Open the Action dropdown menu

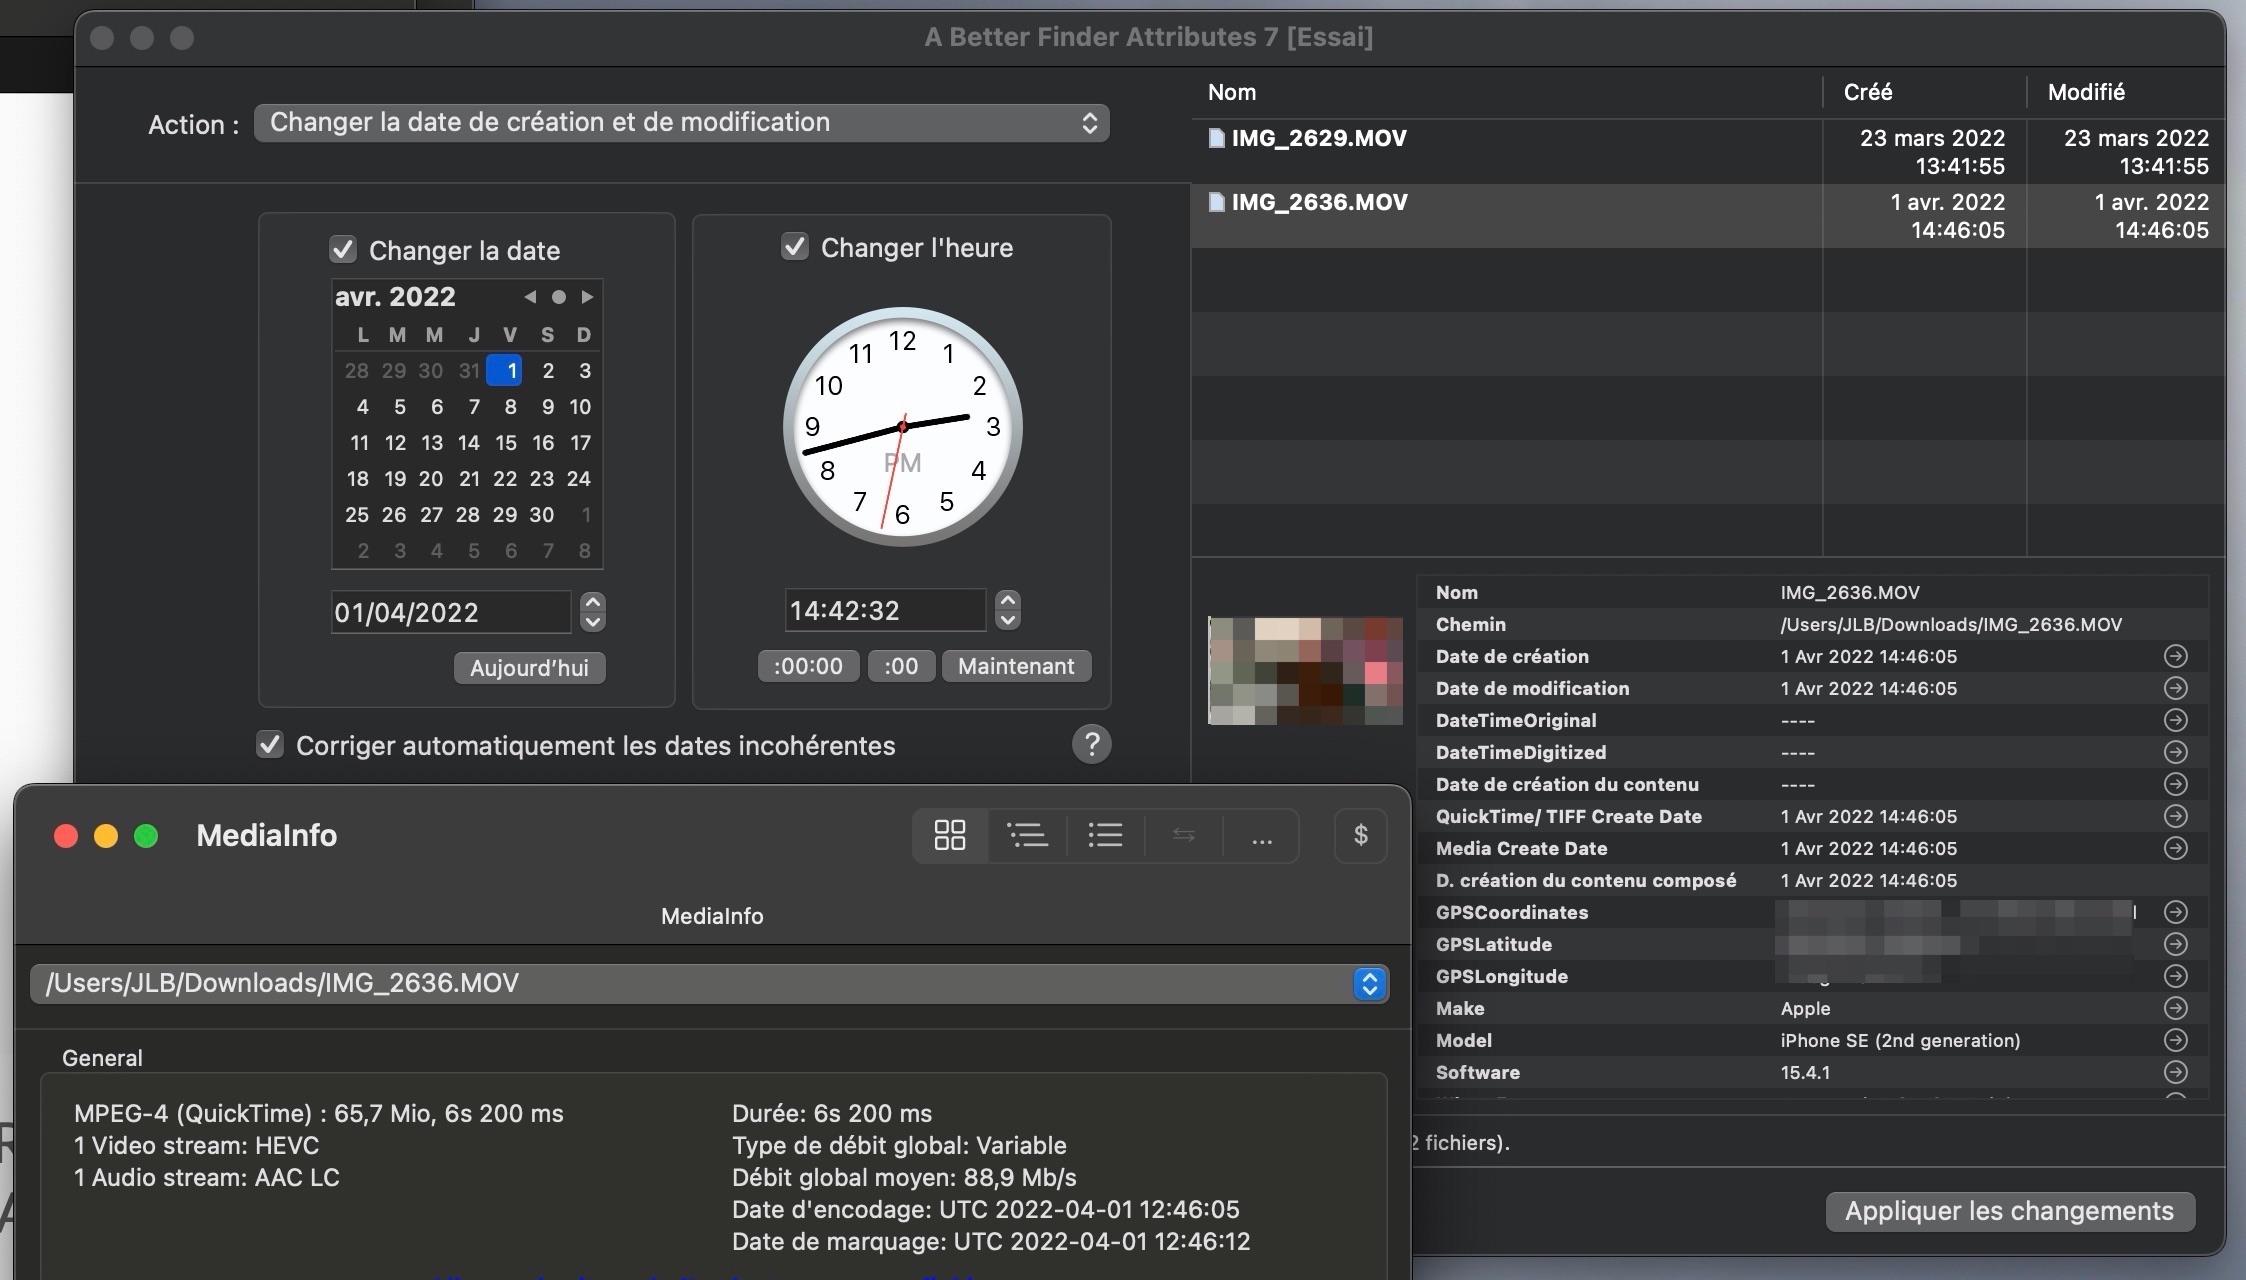681,123
